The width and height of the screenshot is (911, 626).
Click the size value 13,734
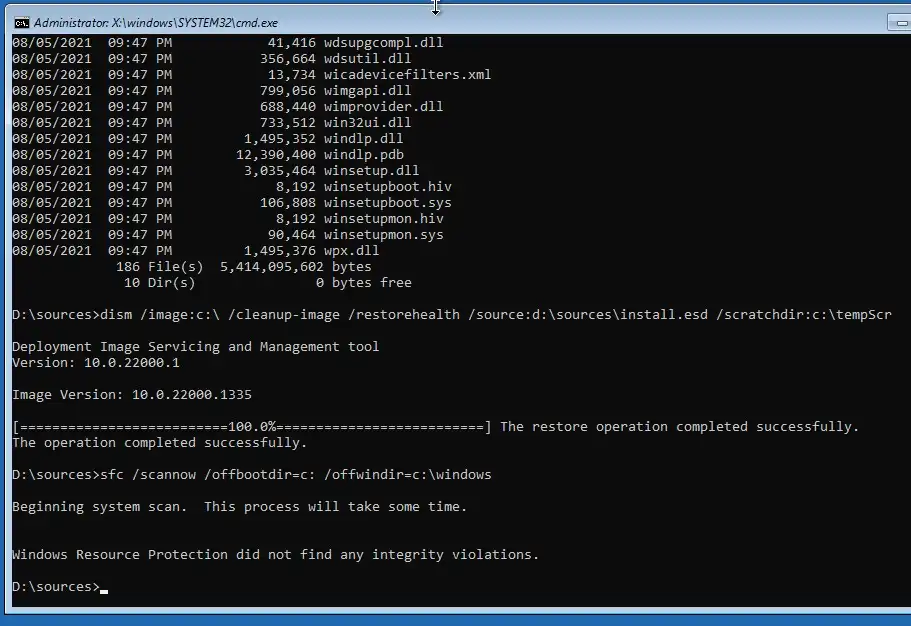pos(292,74)
